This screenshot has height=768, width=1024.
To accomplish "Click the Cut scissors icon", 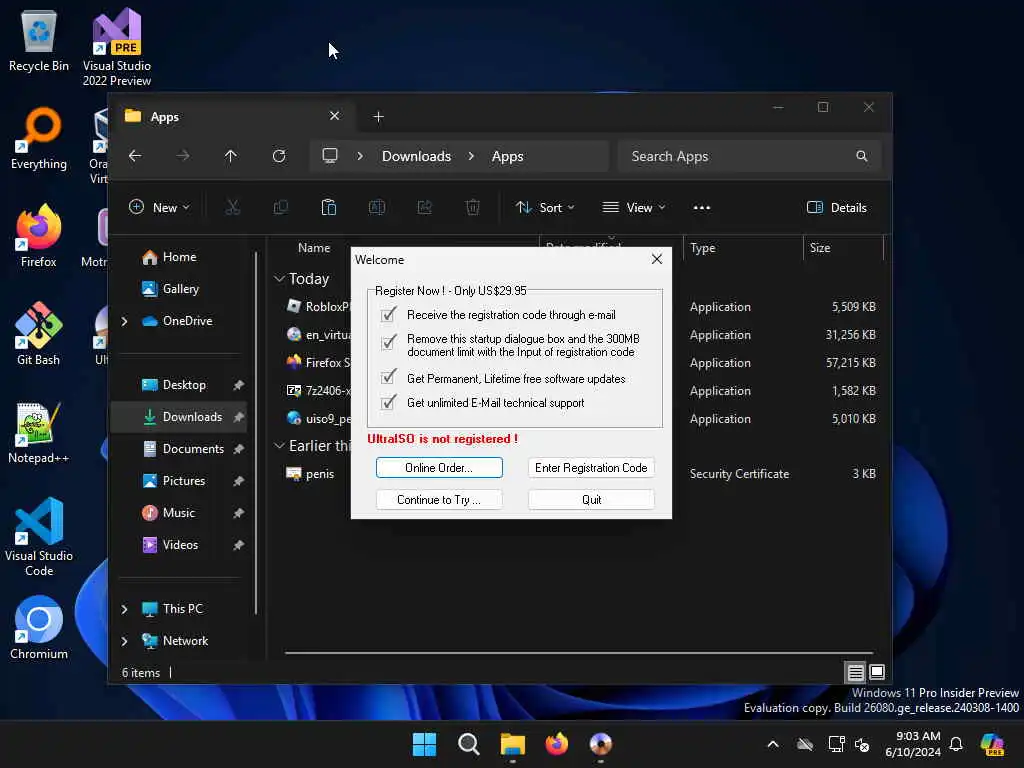I will [x=232, y=208].
